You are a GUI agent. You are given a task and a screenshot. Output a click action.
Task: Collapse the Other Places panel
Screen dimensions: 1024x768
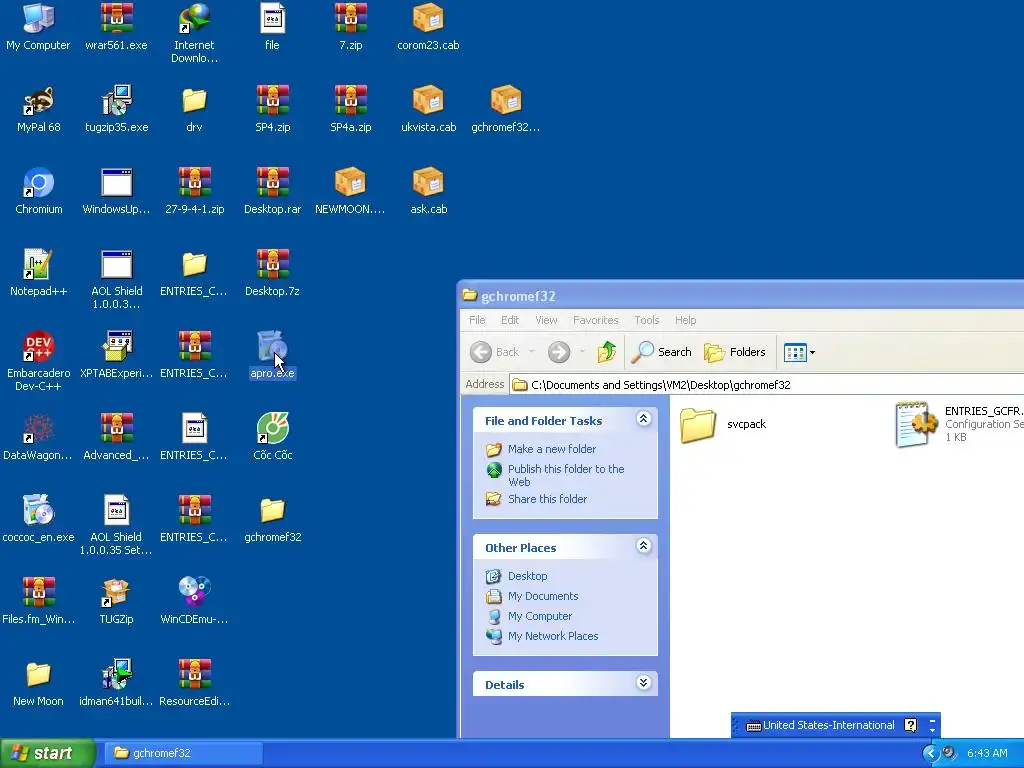pos(643,545)
